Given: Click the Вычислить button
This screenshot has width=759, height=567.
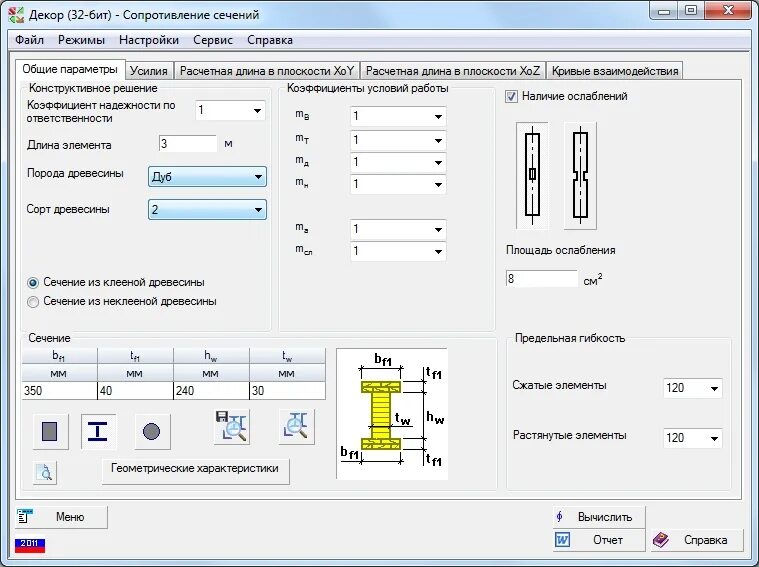Looking at the screenshot, I should pos(599,517).
